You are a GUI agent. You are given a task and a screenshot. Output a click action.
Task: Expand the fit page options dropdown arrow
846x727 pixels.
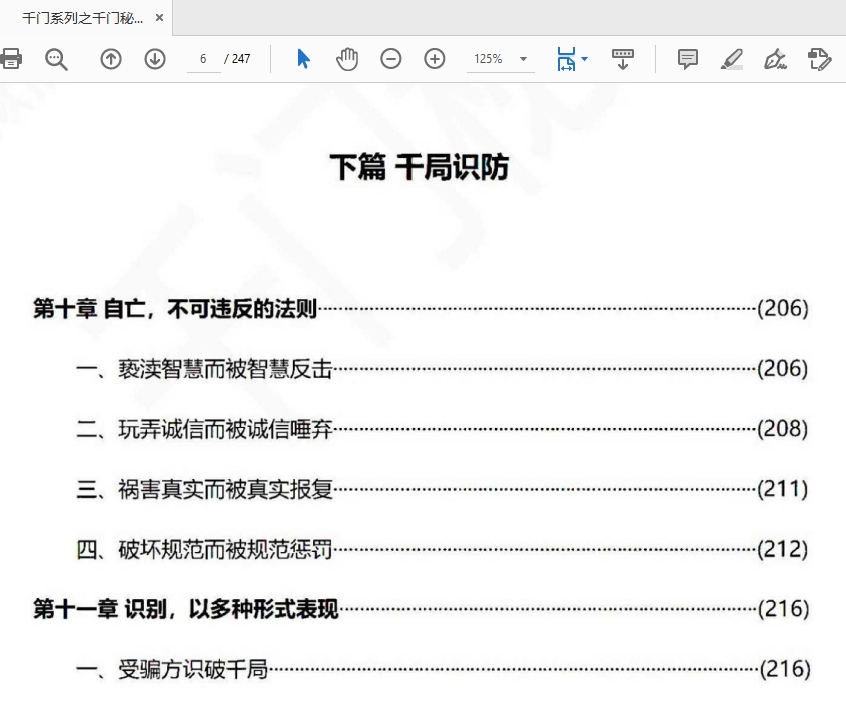tap(585, 59)
